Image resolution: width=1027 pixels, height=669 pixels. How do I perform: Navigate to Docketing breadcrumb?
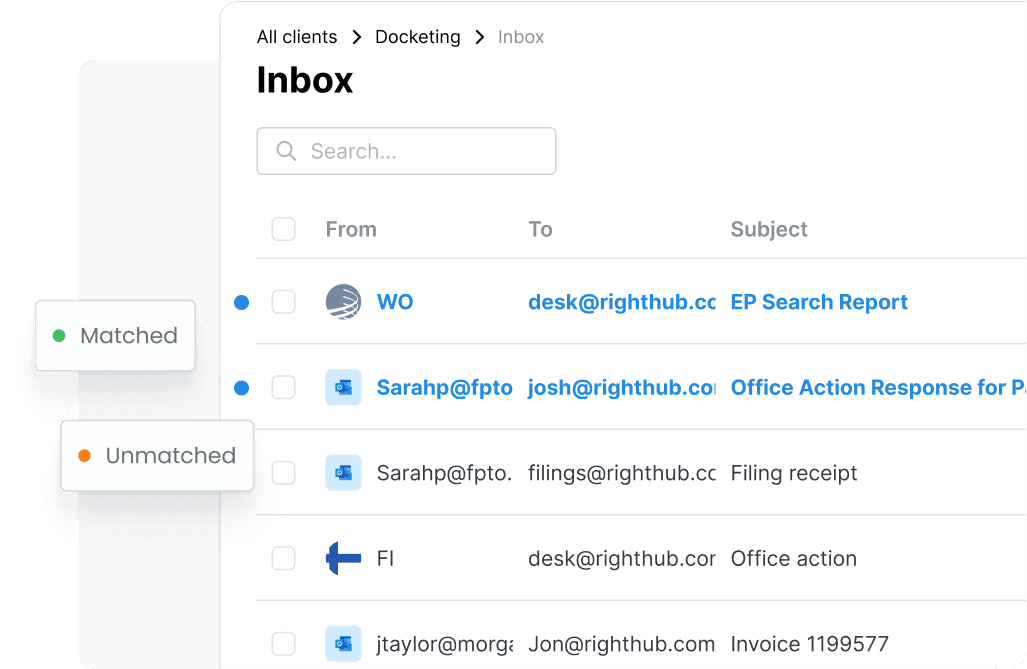(x=417, y=37)
